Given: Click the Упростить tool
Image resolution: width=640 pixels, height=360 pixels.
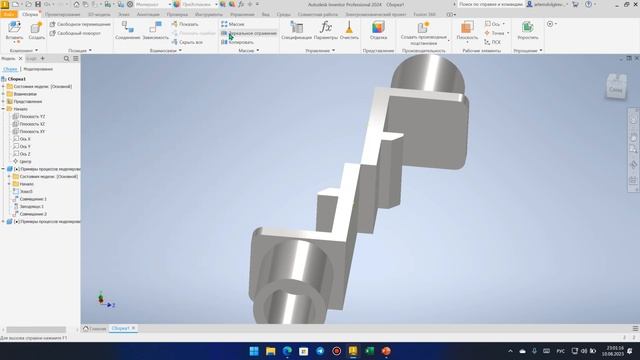Looking at the screenshot, I should (528, 31).
